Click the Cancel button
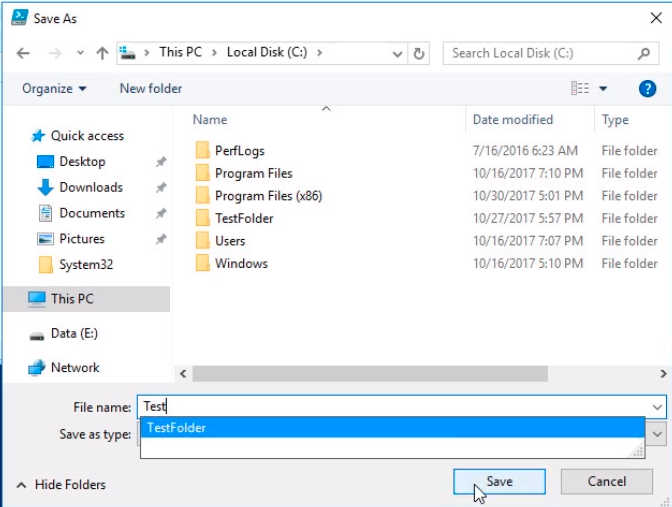Viewport: 672px width, 507px height. [x=606, y=481]
